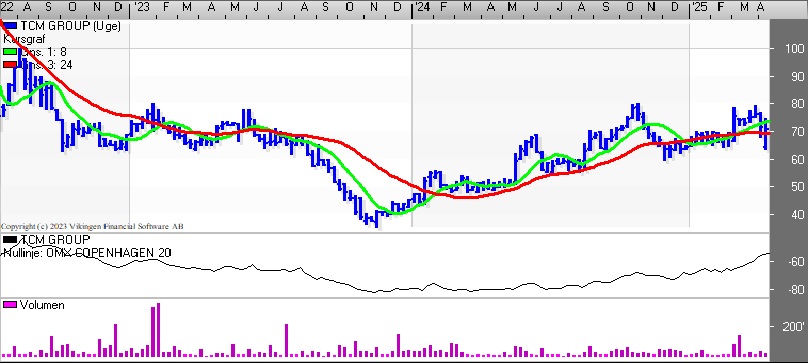Click the blue TCM GROUP (Uge) legend swatch
Screen dimensions: 810x363
10,26
